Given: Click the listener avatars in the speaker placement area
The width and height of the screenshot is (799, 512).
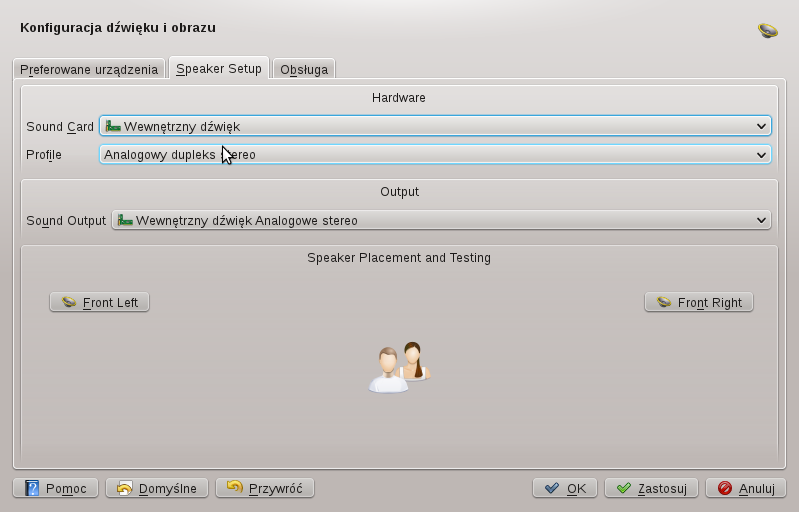Looking at the screenshot, I should point(399,367).
